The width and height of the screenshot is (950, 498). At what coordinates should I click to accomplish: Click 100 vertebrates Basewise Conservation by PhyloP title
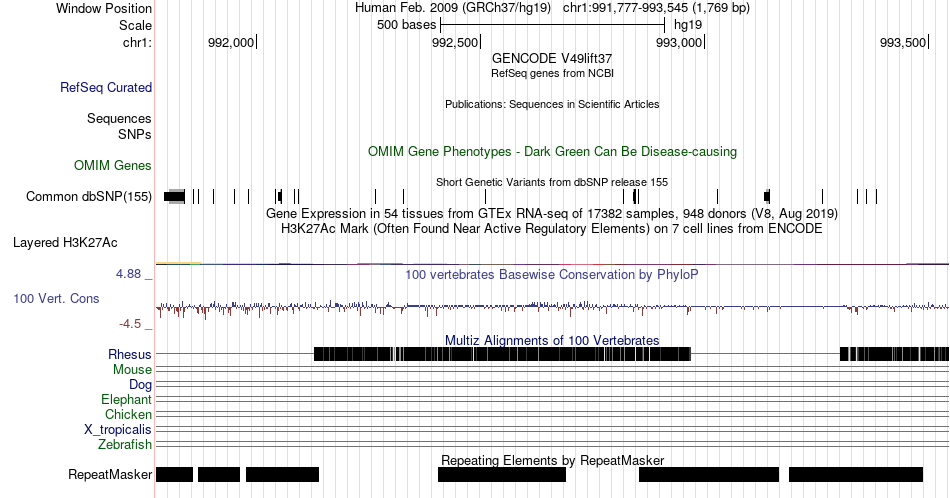click(552, 274)
